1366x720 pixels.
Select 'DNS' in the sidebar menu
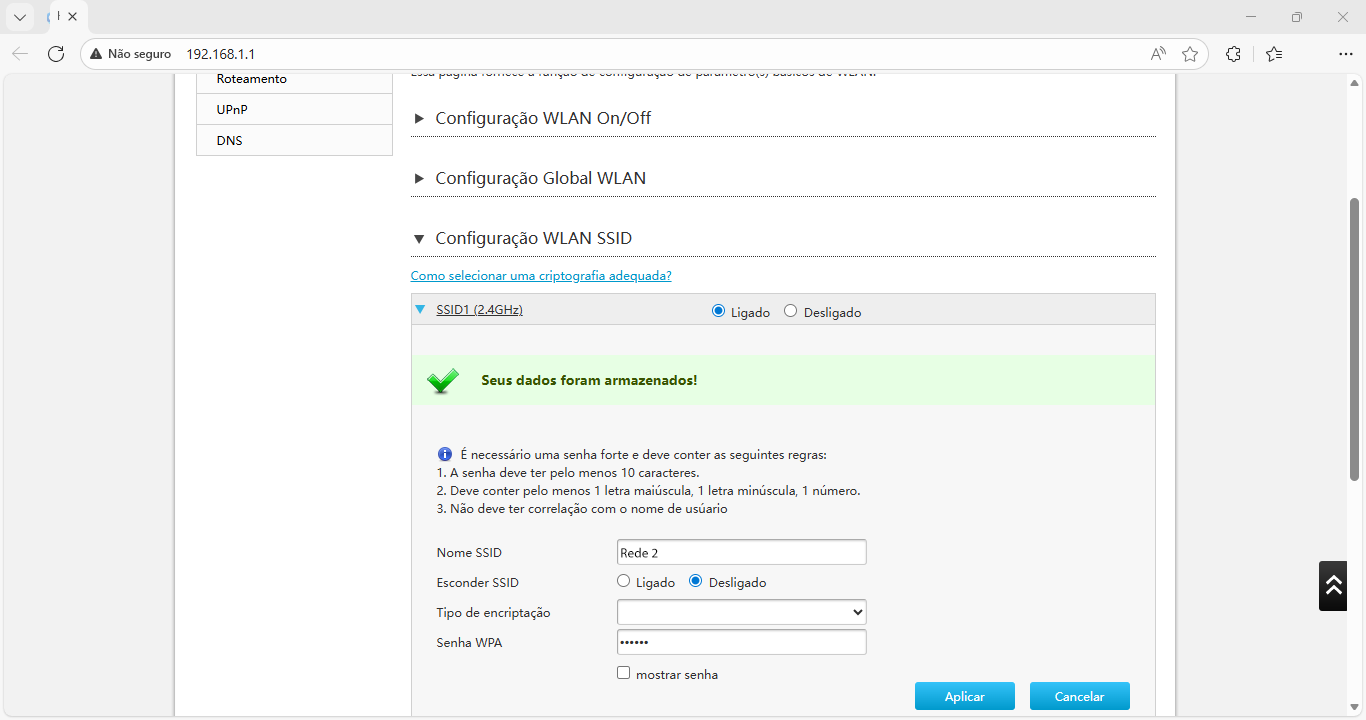pos(229,140)
